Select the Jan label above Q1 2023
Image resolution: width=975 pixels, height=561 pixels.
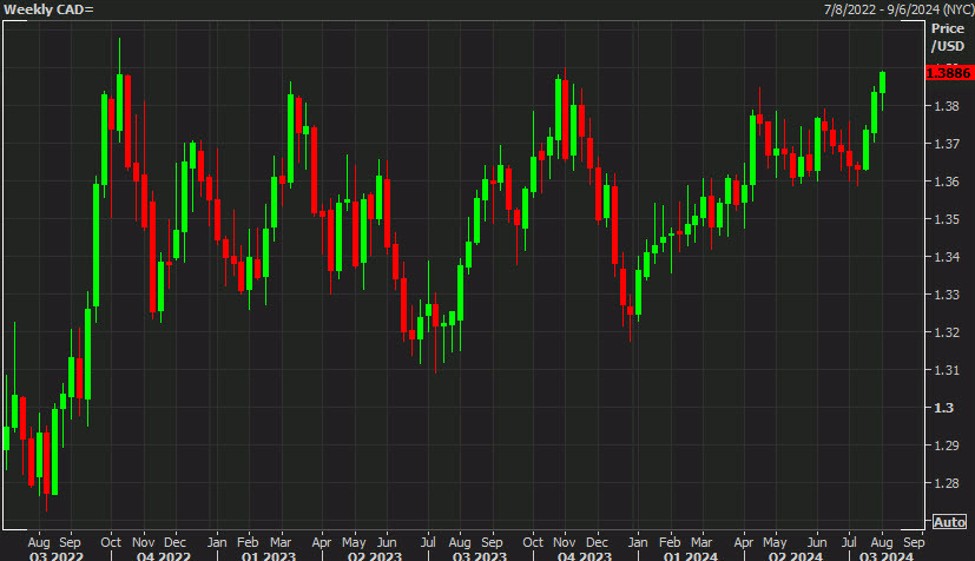(x=217, y=541)
